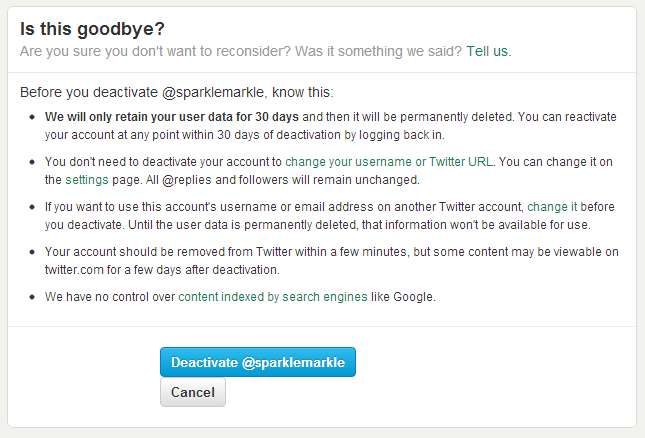The image size is (645, 438).
Task: Click the first bullet point marker
Action: pyautogui.click(x=32, y=117)
